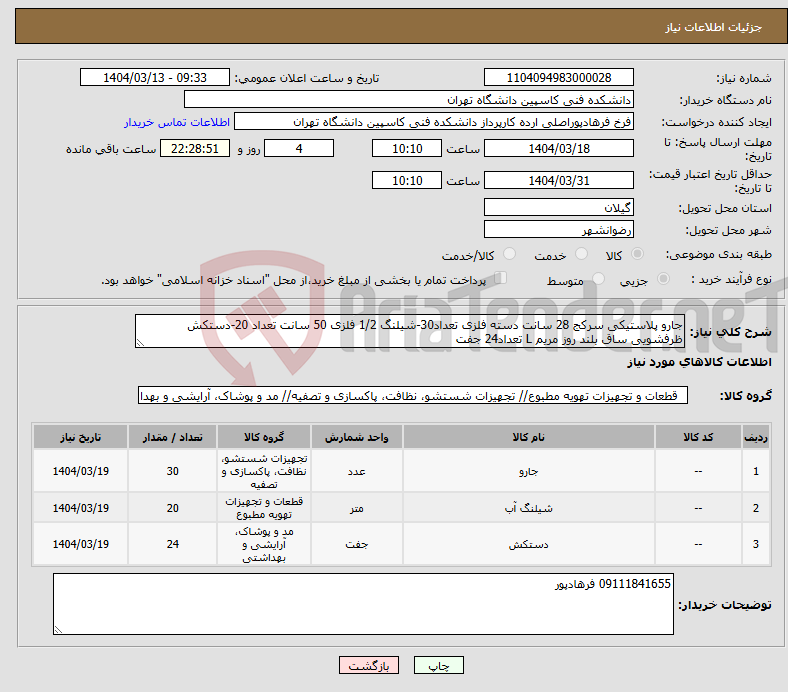Click the remaining time field 22:28:51
Image resolution: width=788 pixels, height=692 pixels.
[x=195, y=148]
